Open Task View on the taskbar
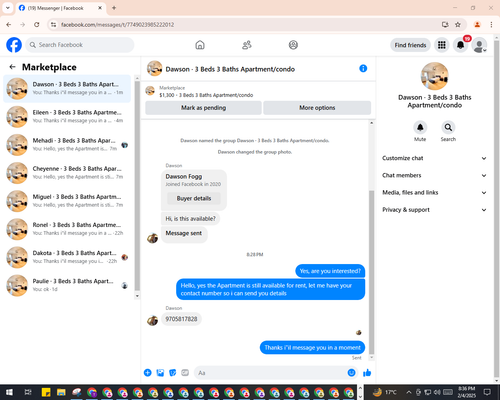The image size is (500, 400). click(28, 392)
